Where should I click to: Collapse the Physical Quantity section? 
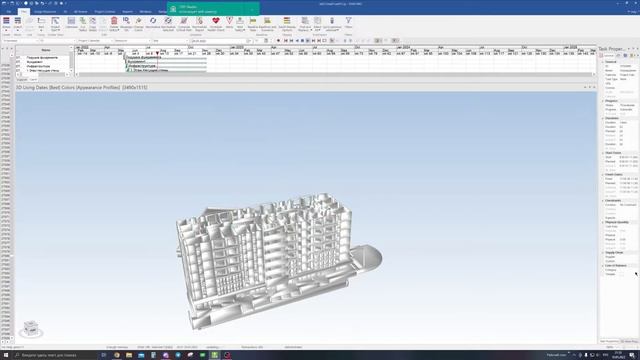point(603,222)
